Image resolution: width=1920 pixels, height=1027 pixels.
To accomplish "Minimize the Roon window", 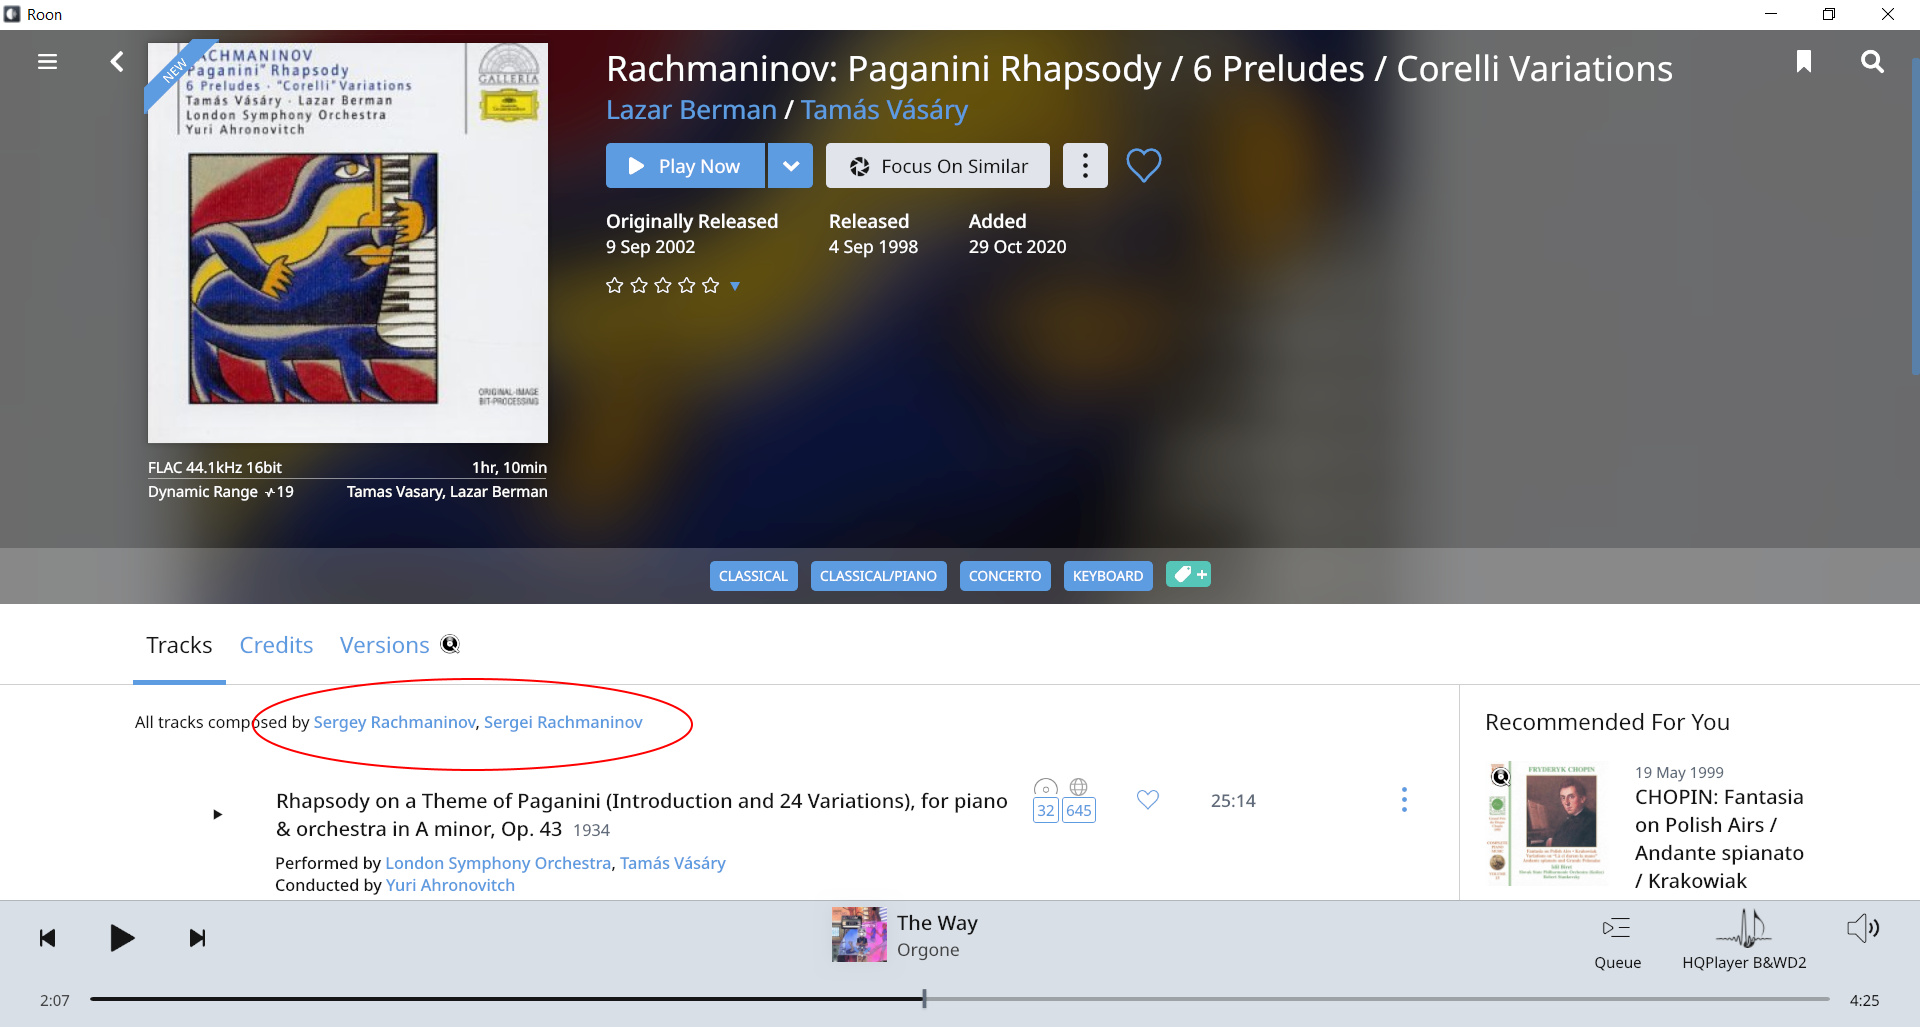I will pos(1771,14).
